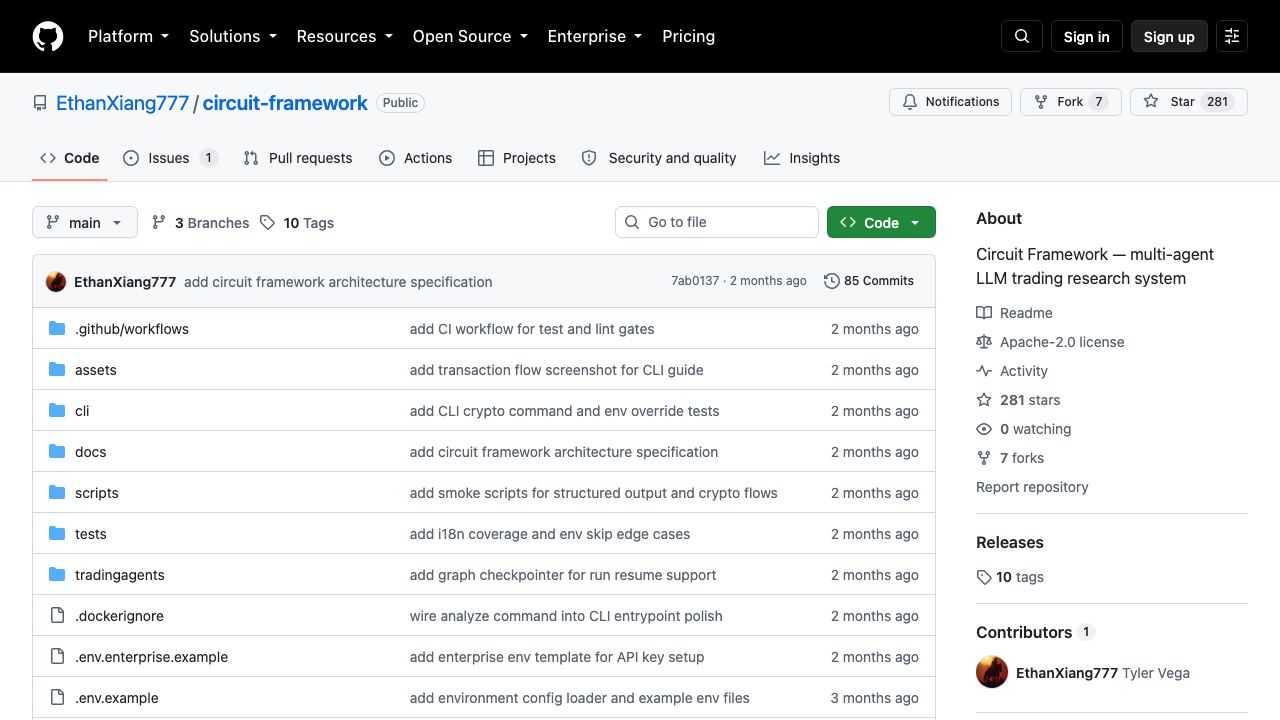Open commit 'add CI workflow for test and lint gates'
1280x720 pixels.
532,329
